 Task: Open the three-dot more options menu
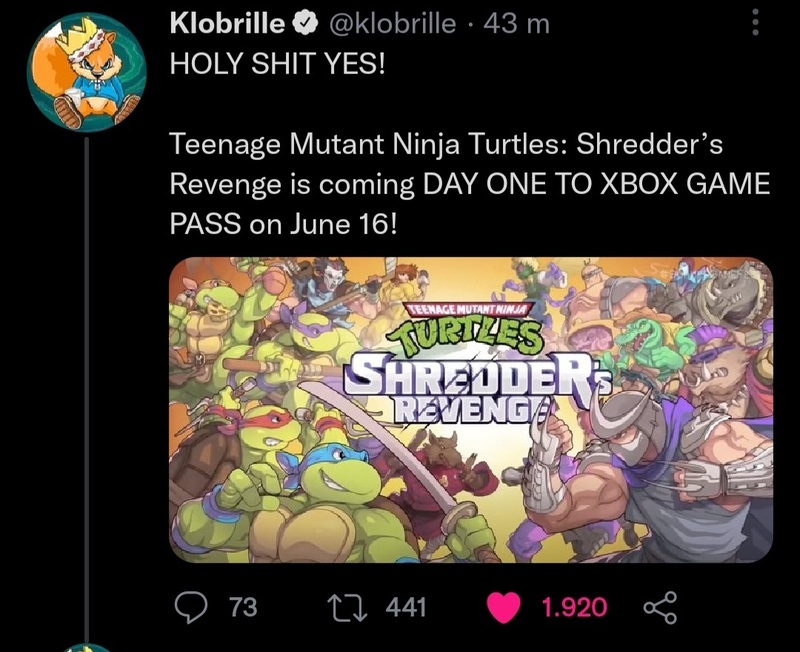click(754, 22)
